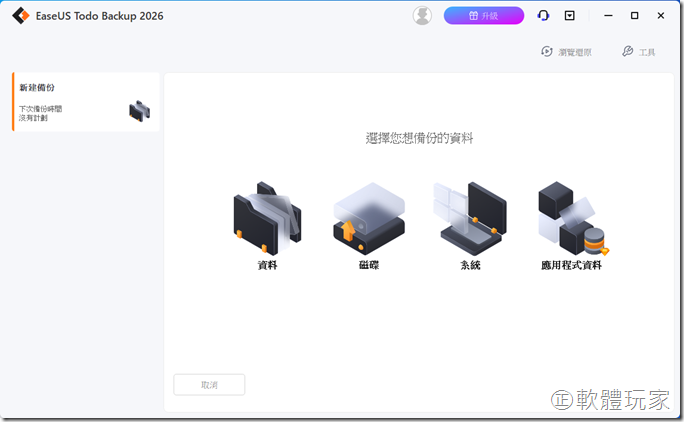This screenshot has height=422, width=684.
Task: Click the 應用程式資料 label text
Action: point(571,266)
